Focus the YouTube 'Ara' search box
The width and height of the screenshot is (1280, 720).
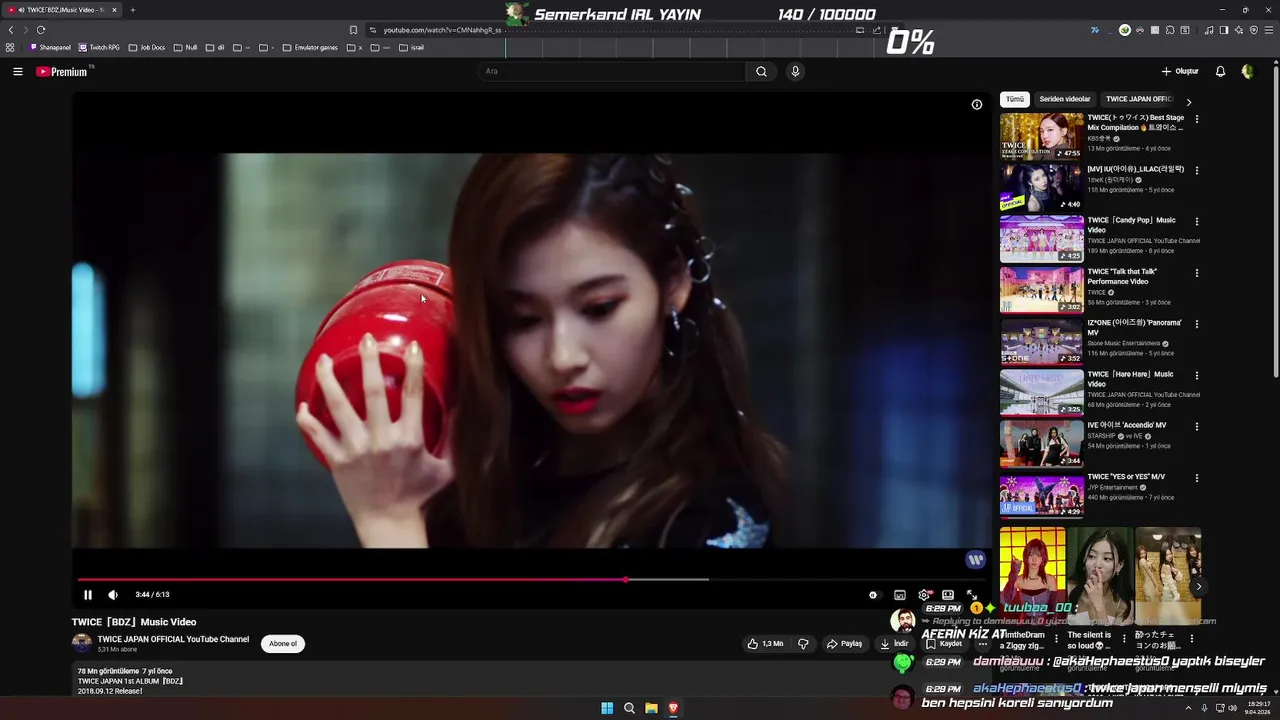[612, 71]
